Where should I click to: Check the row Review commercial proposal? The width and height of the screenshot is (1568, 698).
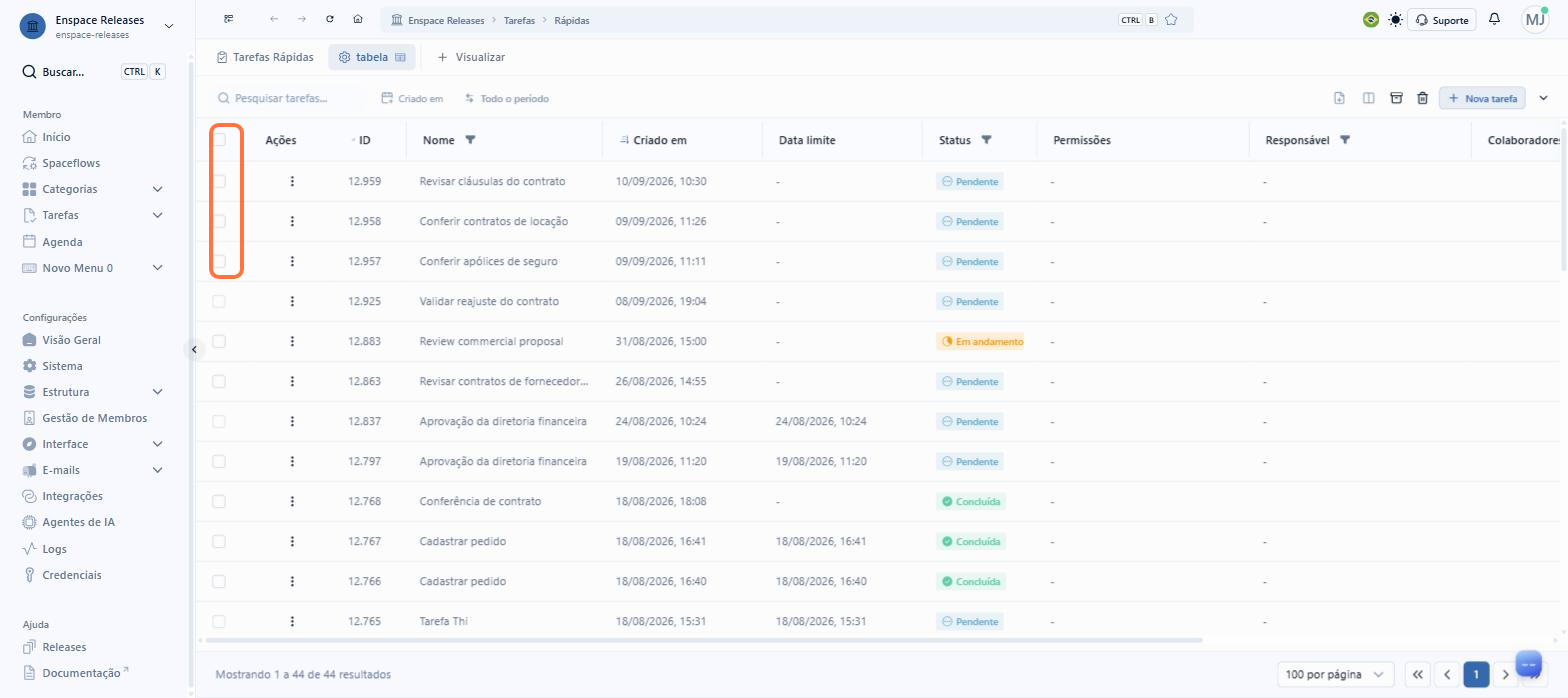(219, 341)
